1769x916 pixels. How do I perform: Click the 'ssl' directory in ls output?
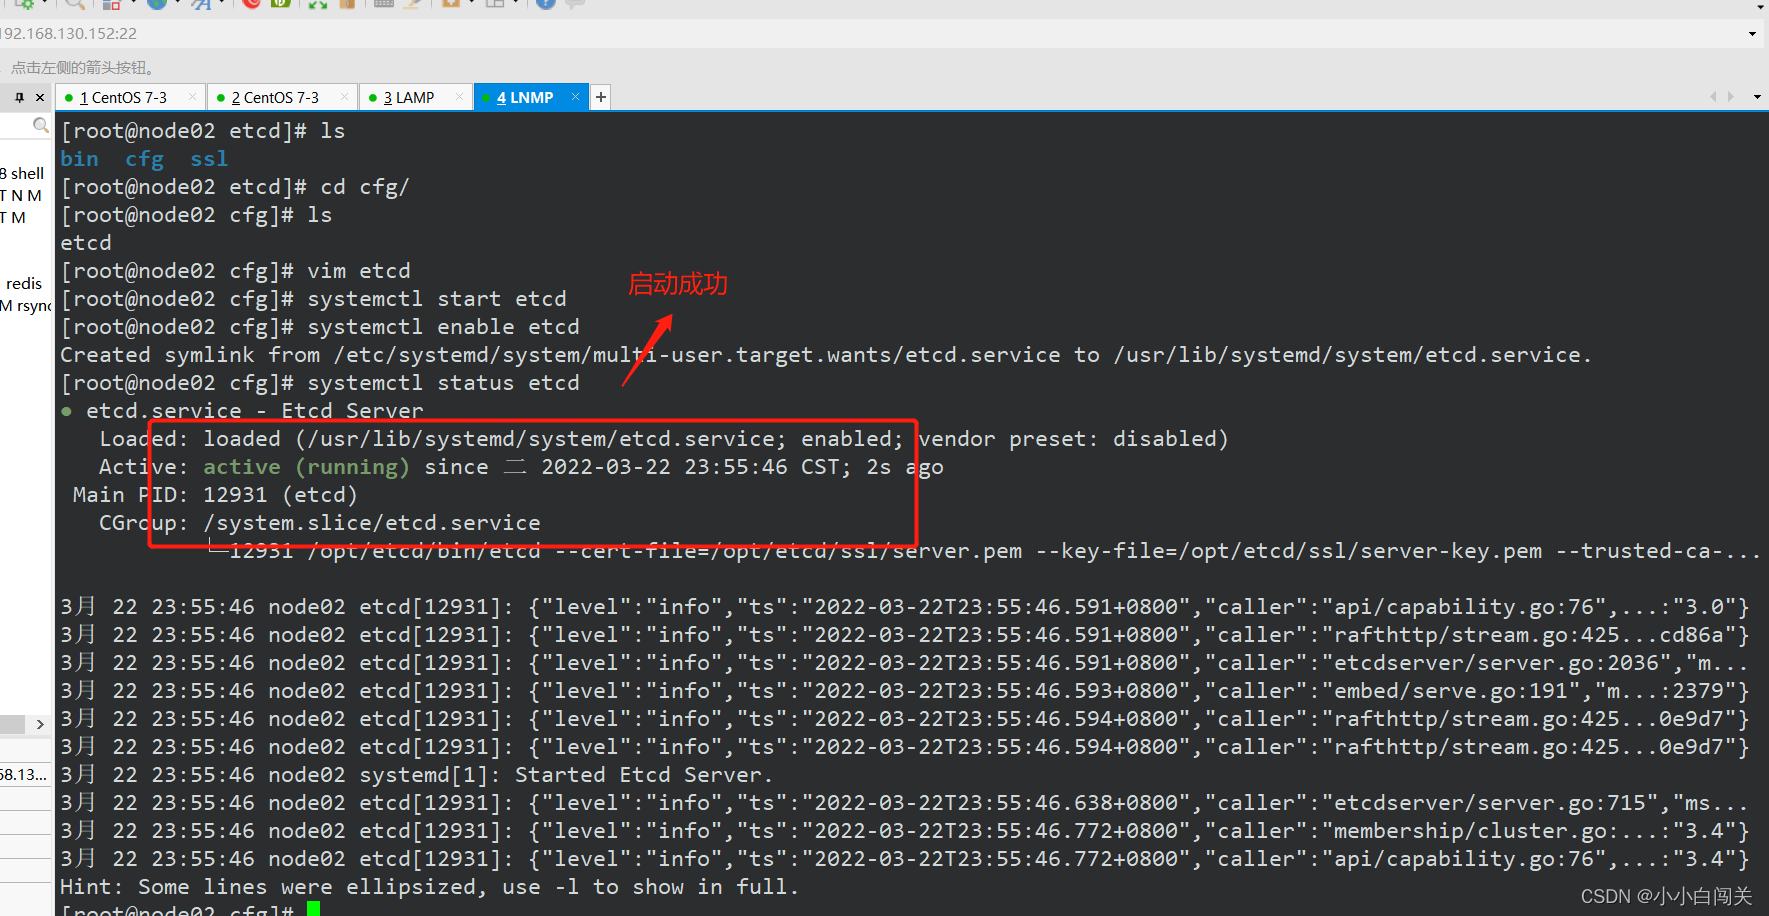209,159
